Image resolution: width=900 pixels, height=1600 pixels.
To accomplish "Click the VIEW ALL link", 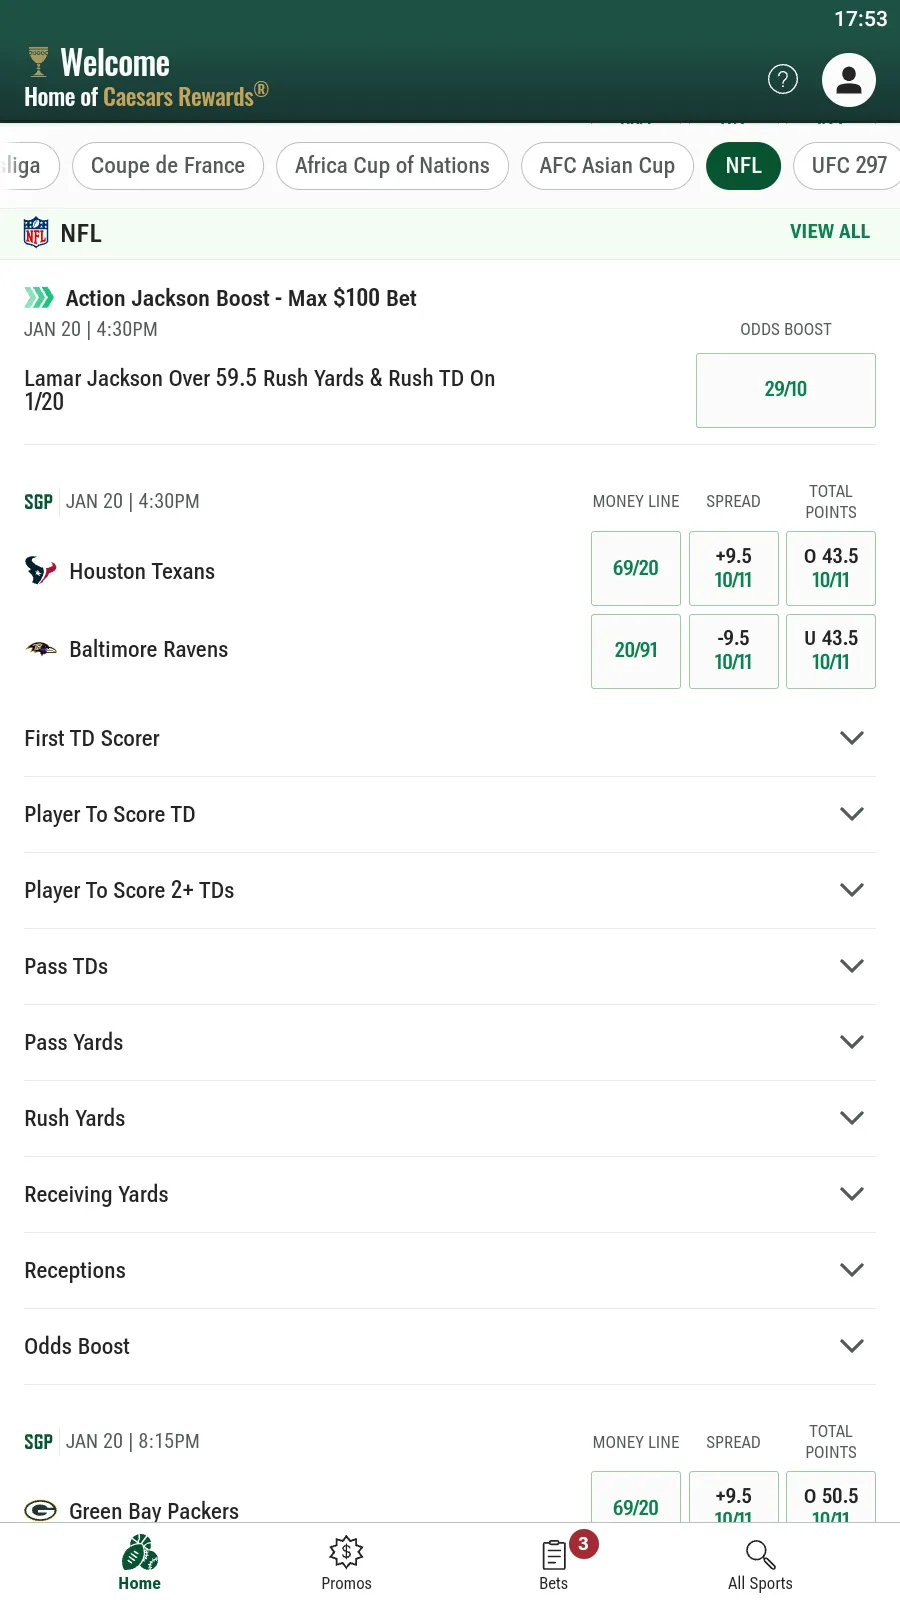I will (830, 231).
